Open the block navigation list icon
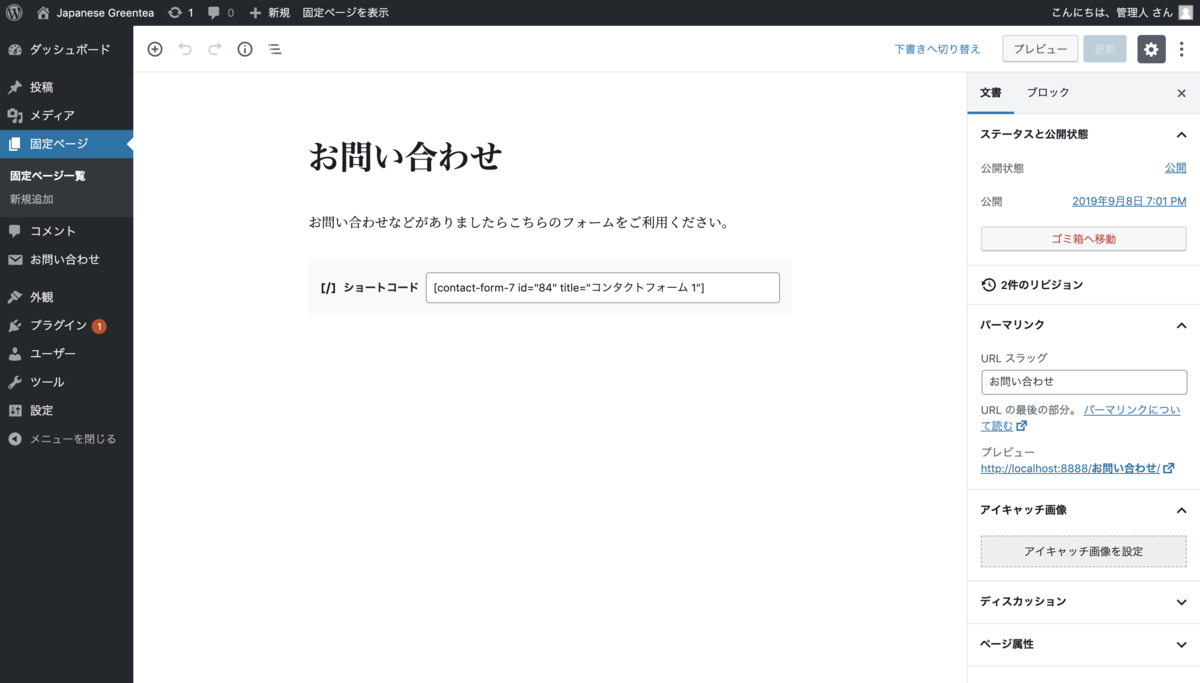Viewport: 1200px width, 683px height. 274,48
